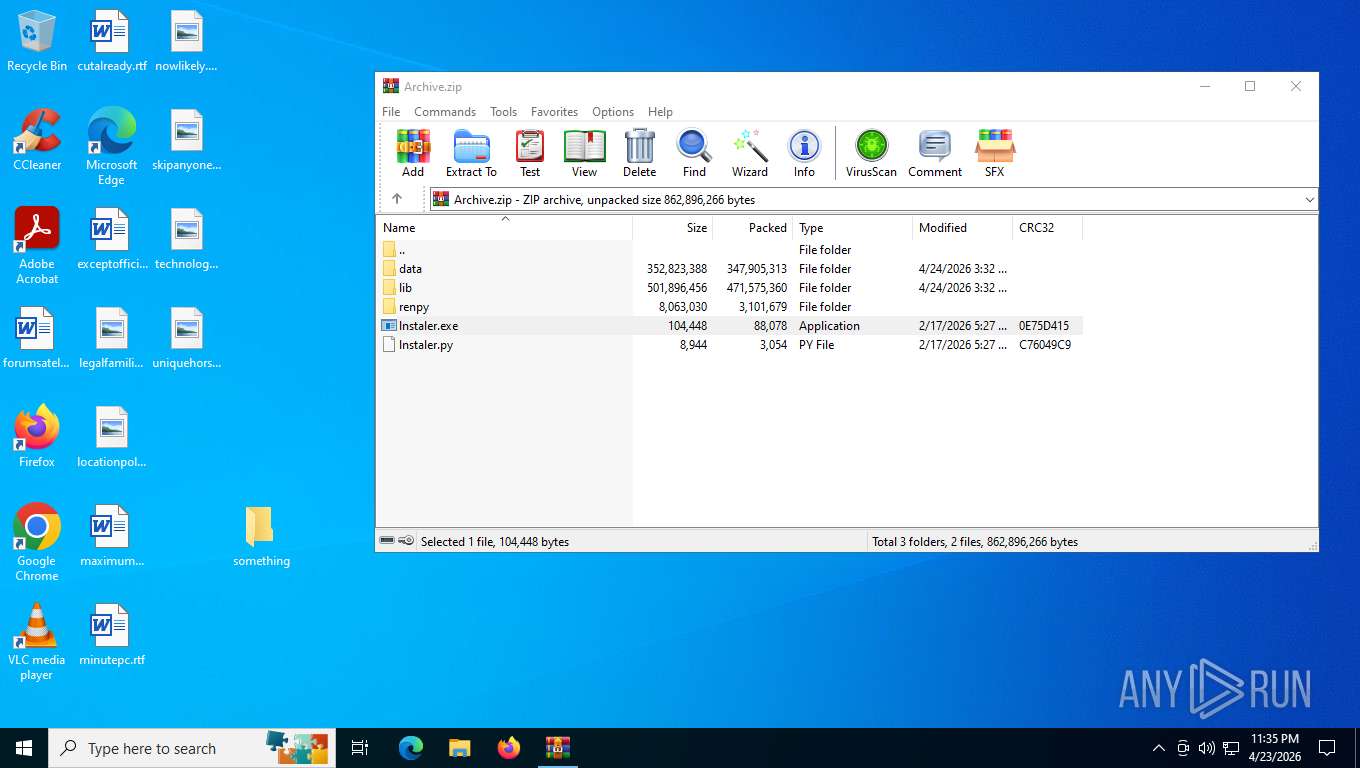Click the Comment toolbar icon

point(935,153)
